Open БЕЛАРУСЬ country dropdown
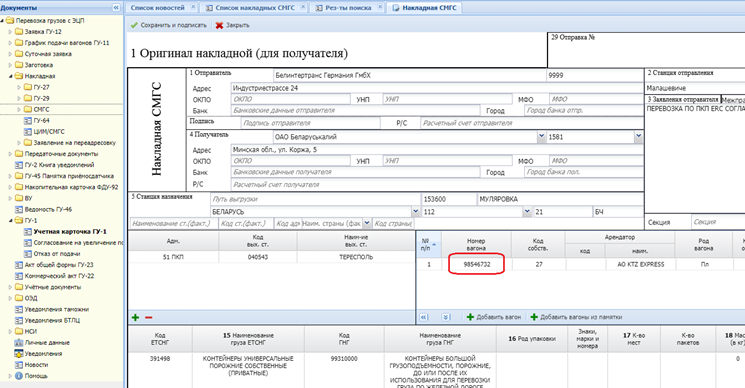The width and height of the screenshot is (745, 388). (415, 212)
